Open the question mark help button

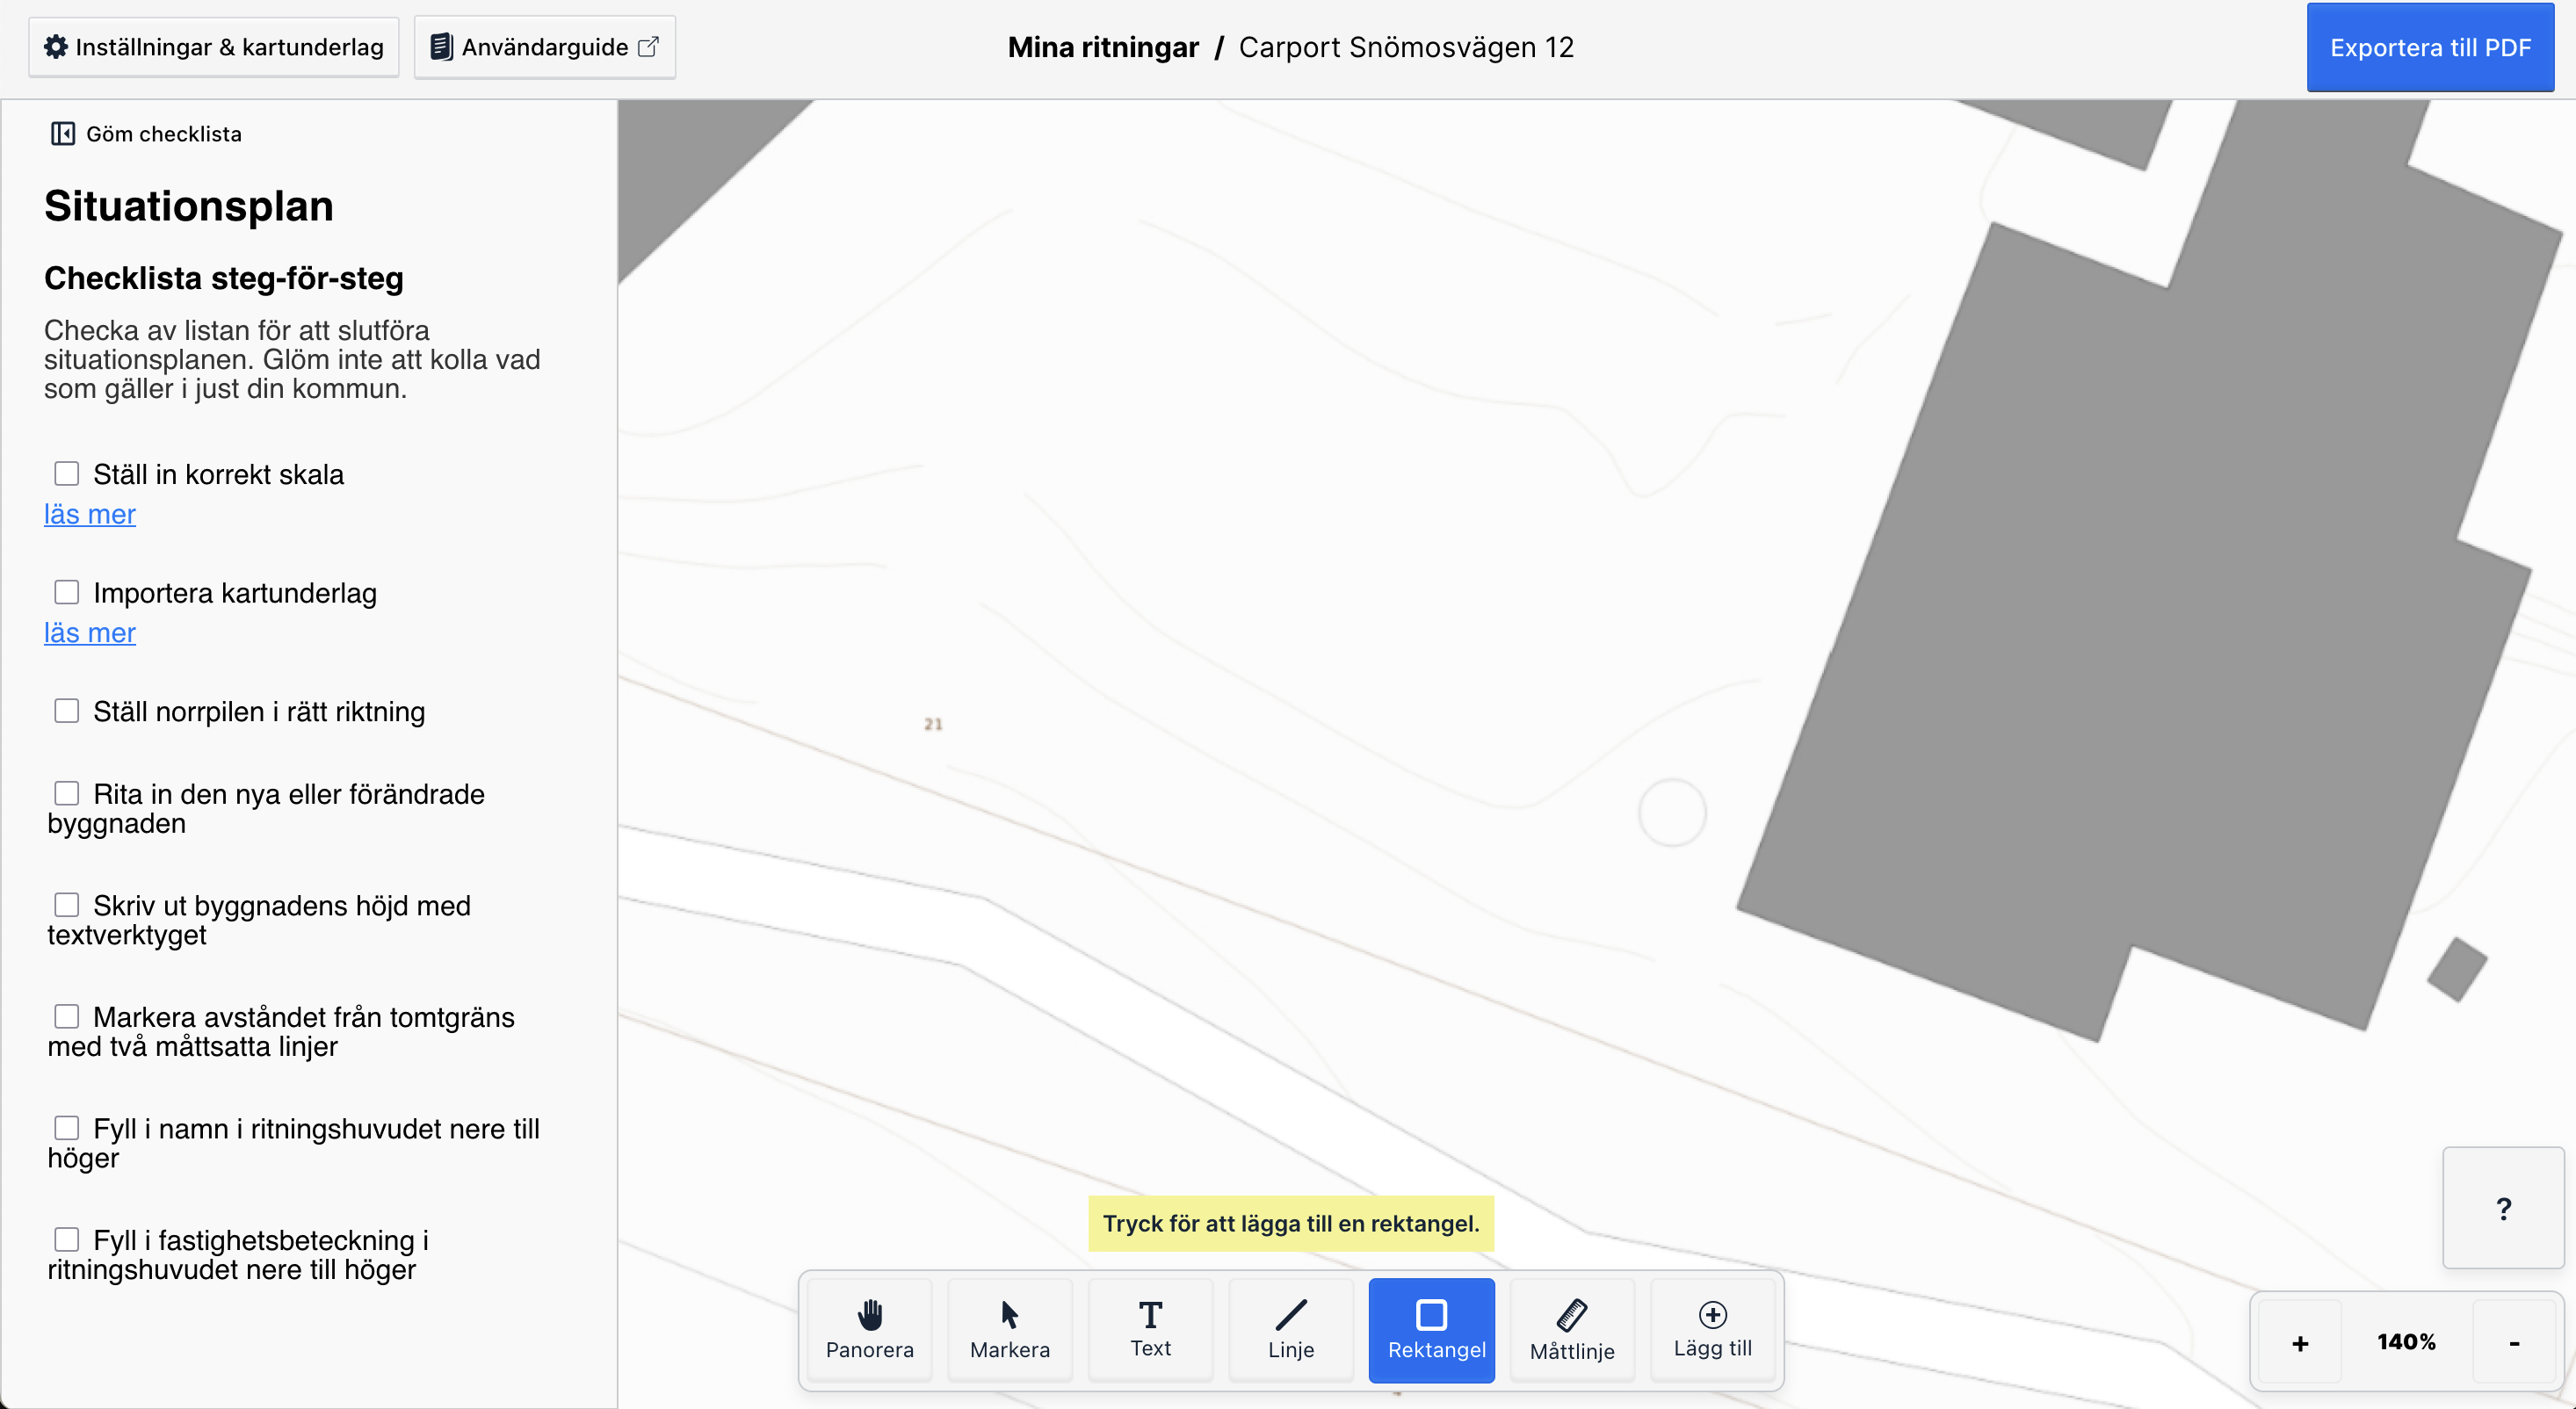click(2503, 1208)
